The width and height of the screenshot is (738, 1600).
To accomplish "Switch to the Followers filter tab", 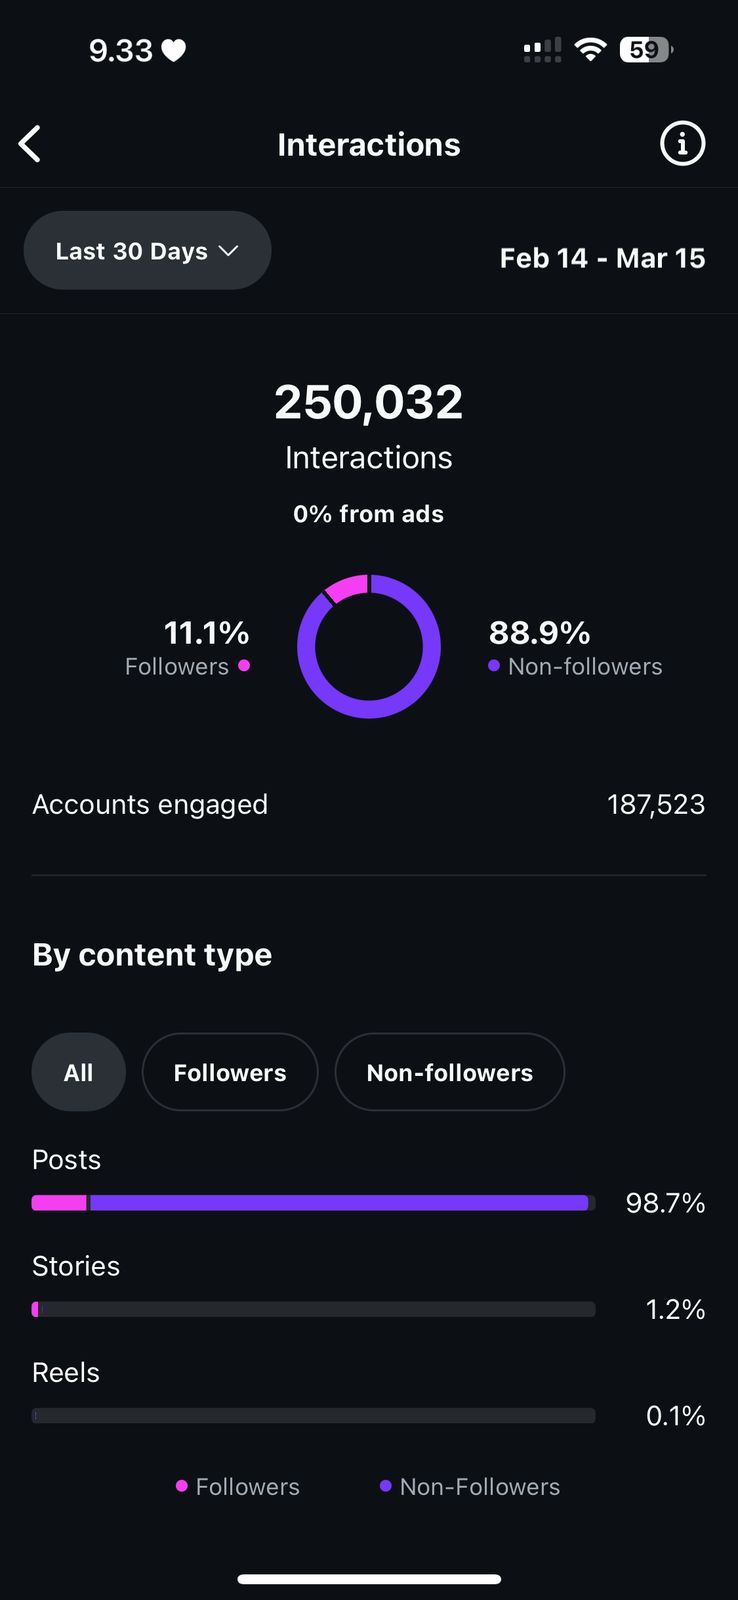I will tap(230, 1072).
